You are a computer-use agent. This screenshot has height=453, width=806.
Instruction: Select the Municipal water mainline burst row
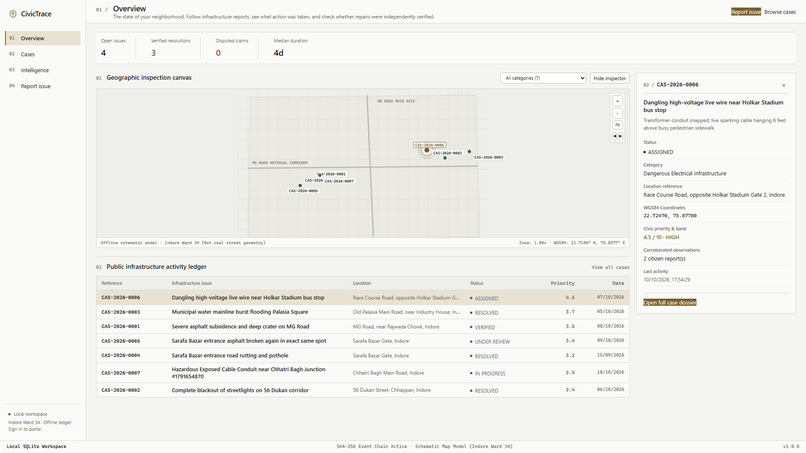click(362, 312)
